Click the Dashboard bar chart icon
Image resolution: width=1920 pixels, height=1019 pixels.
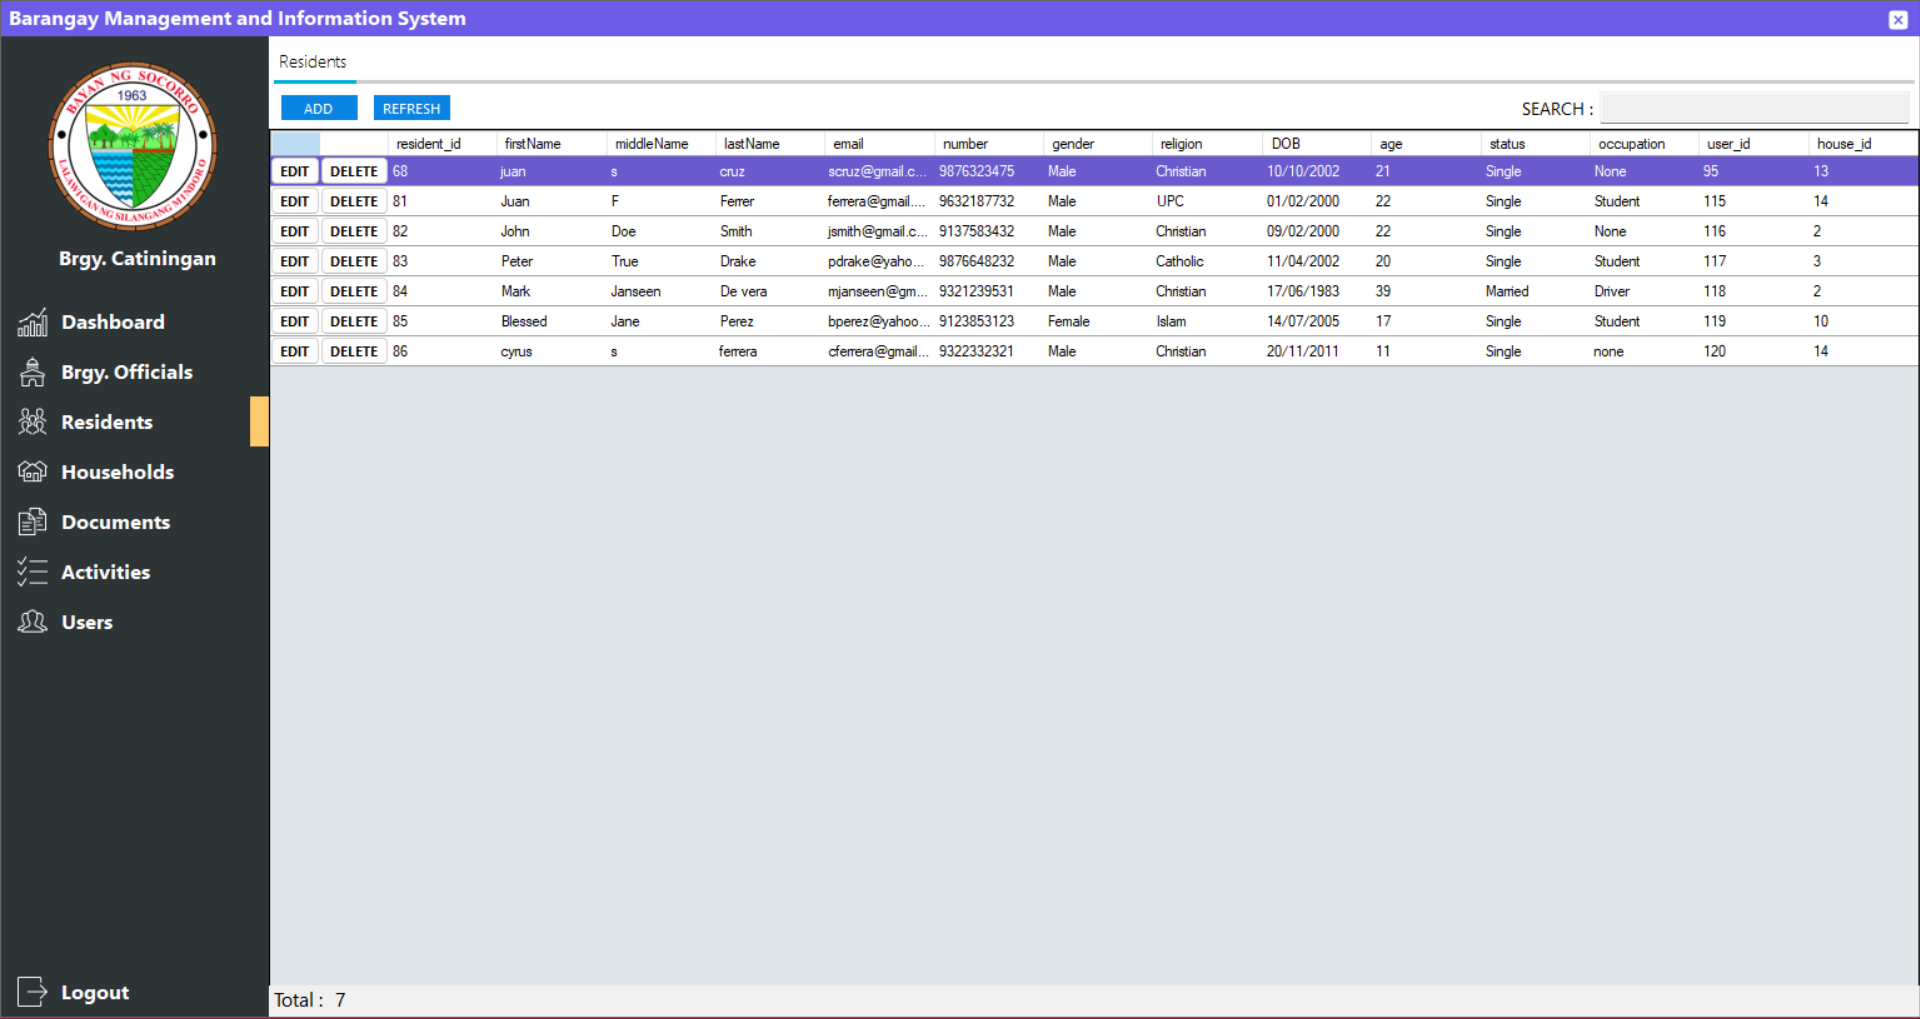pos(32,322)
